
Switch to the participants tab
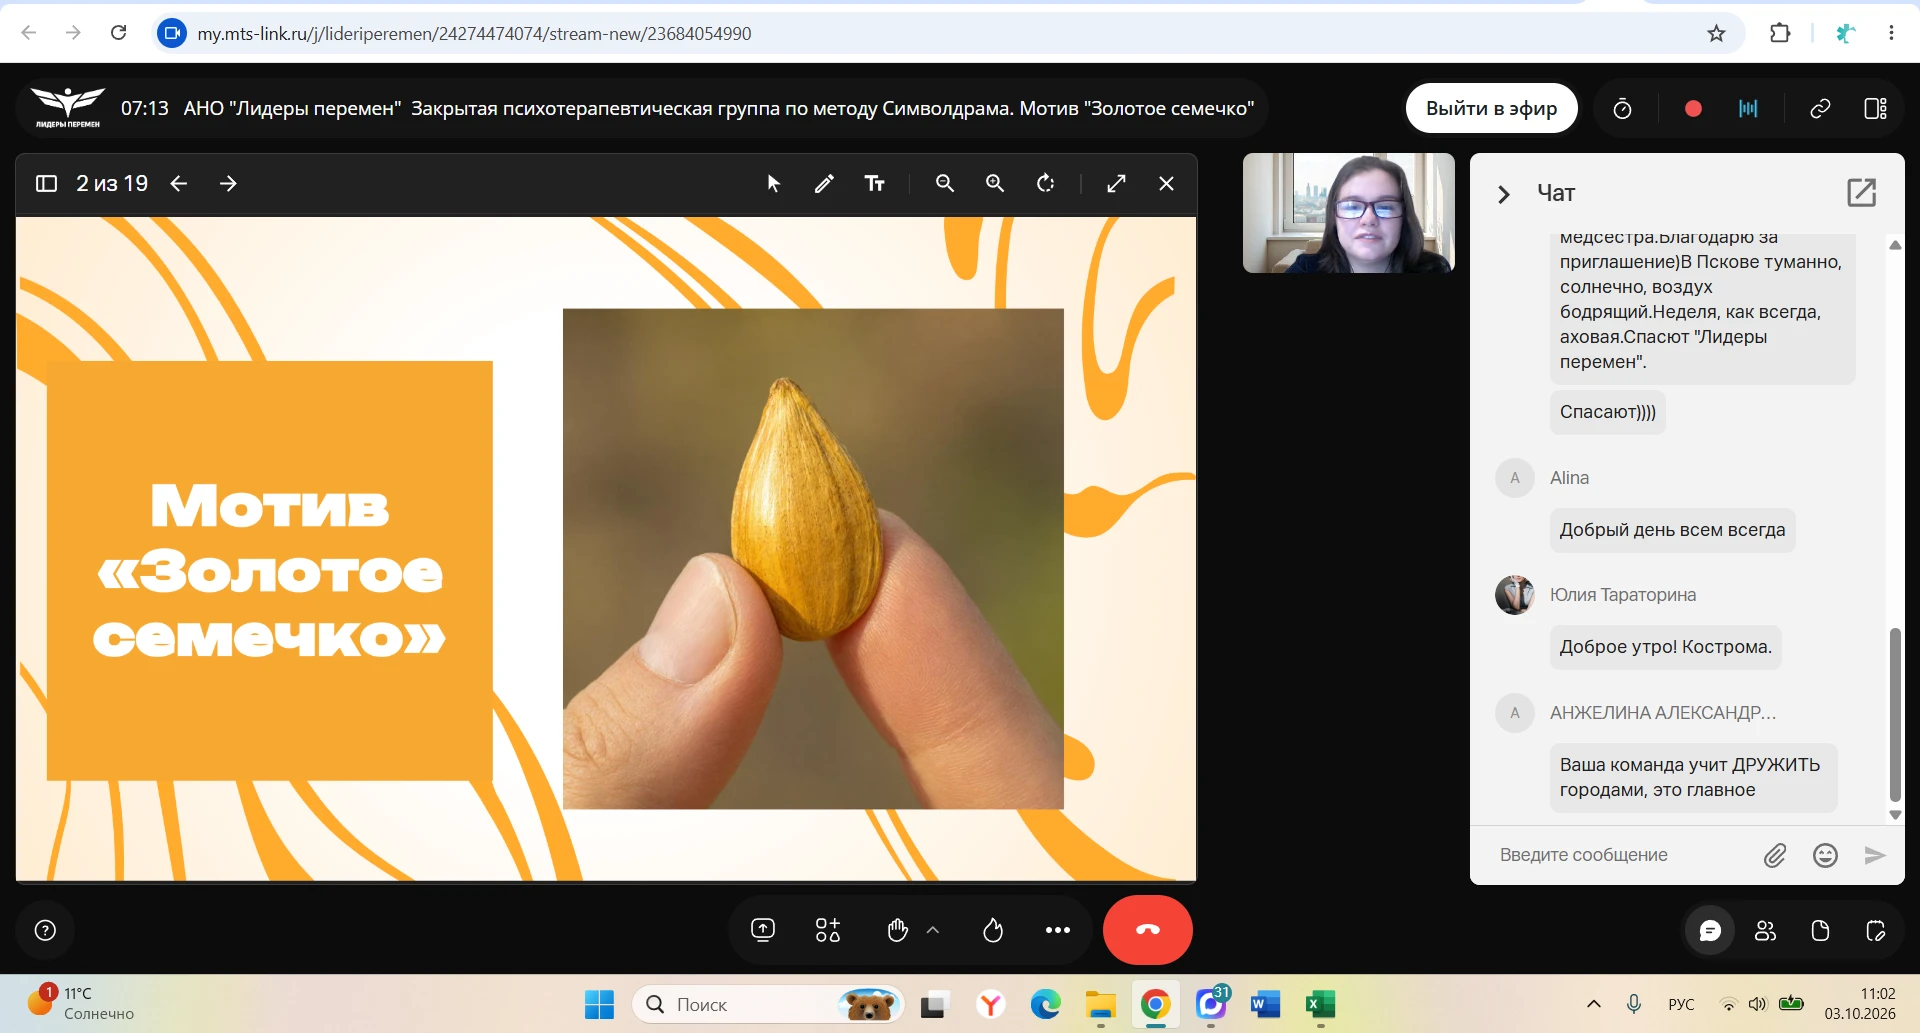1766,932
